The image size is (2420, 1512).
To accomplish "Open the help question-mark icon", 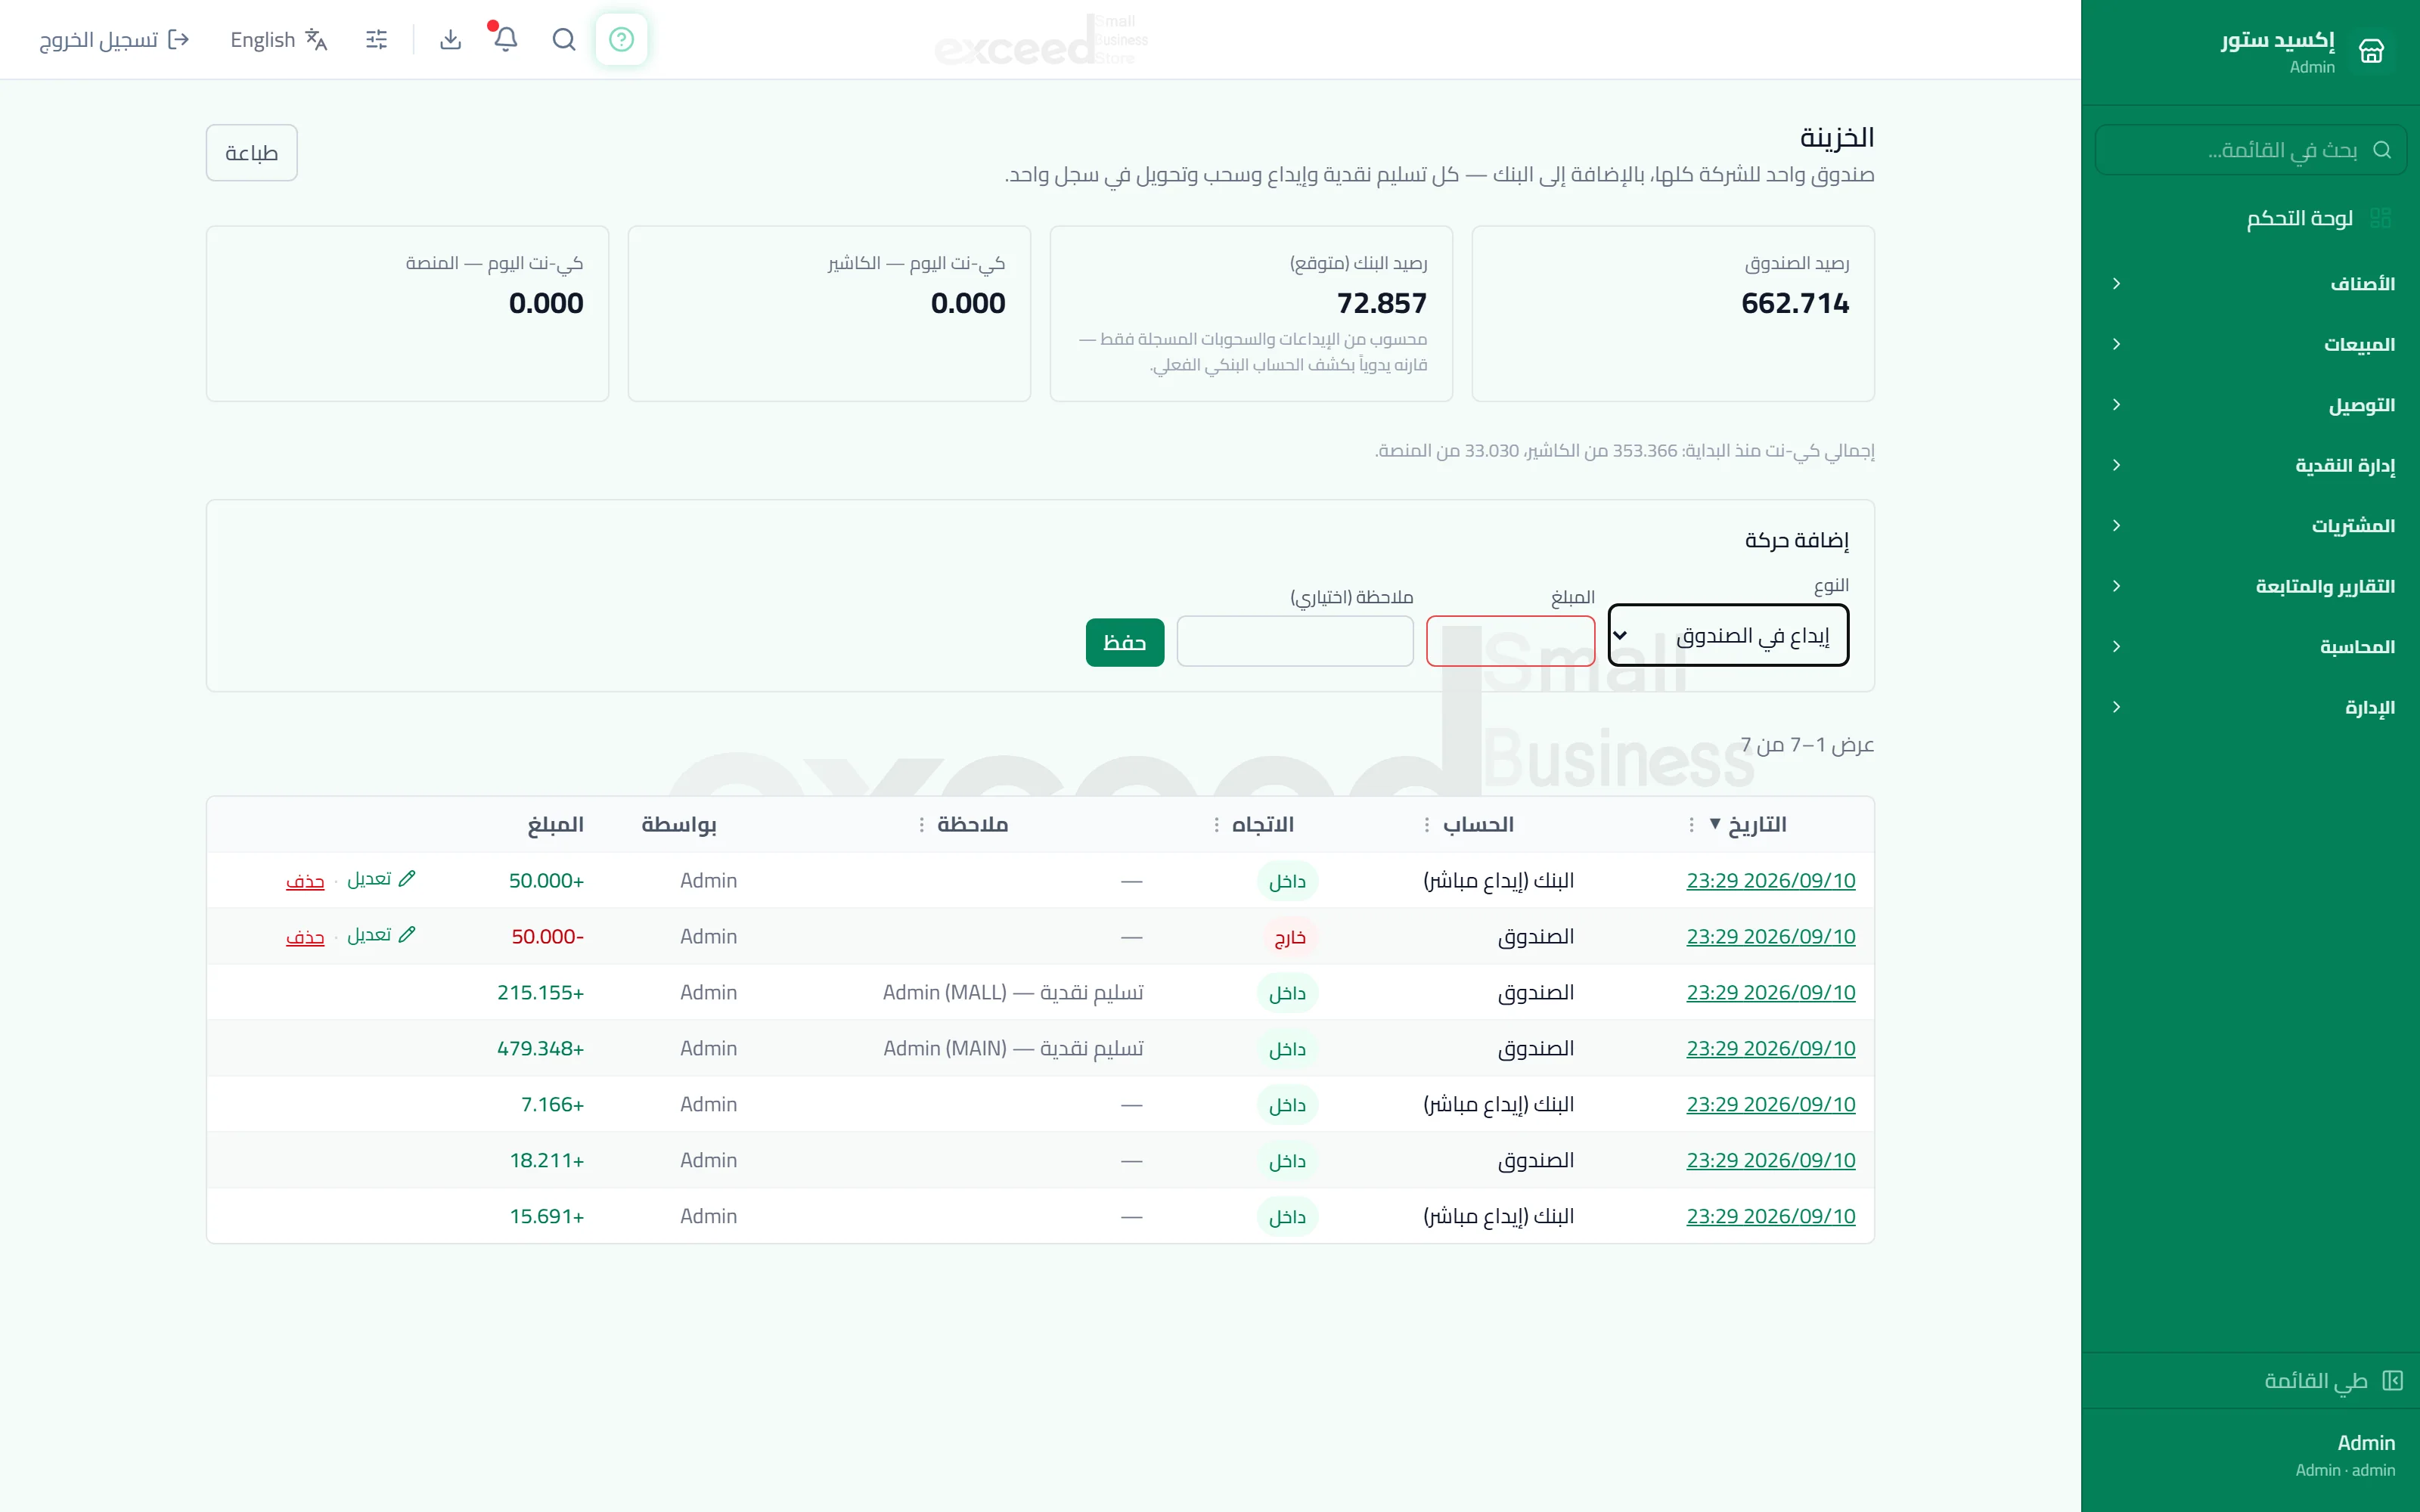I will click(621, 39).
